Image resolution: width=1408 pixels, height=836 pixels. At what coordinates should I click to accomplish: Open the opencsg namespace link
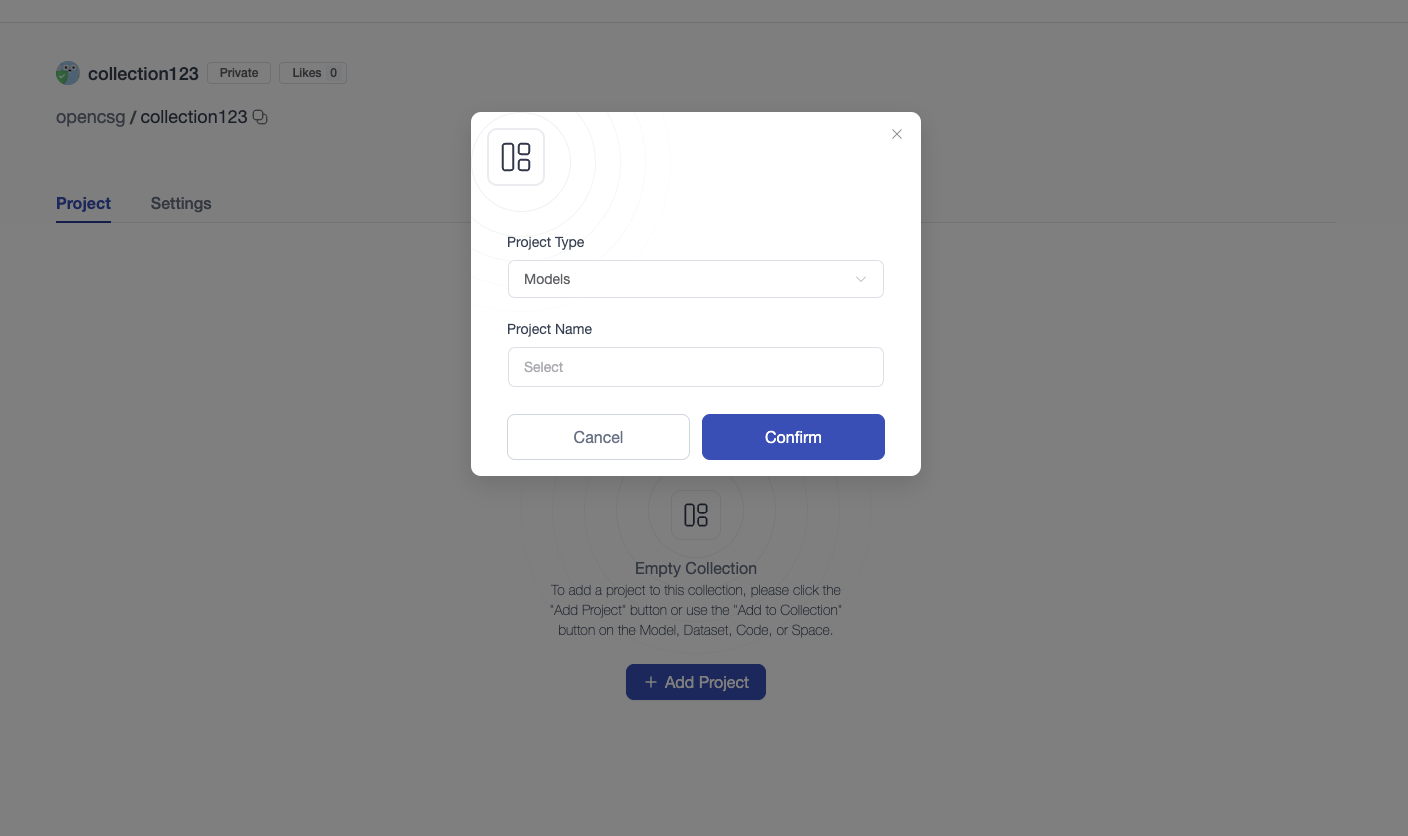90,117
